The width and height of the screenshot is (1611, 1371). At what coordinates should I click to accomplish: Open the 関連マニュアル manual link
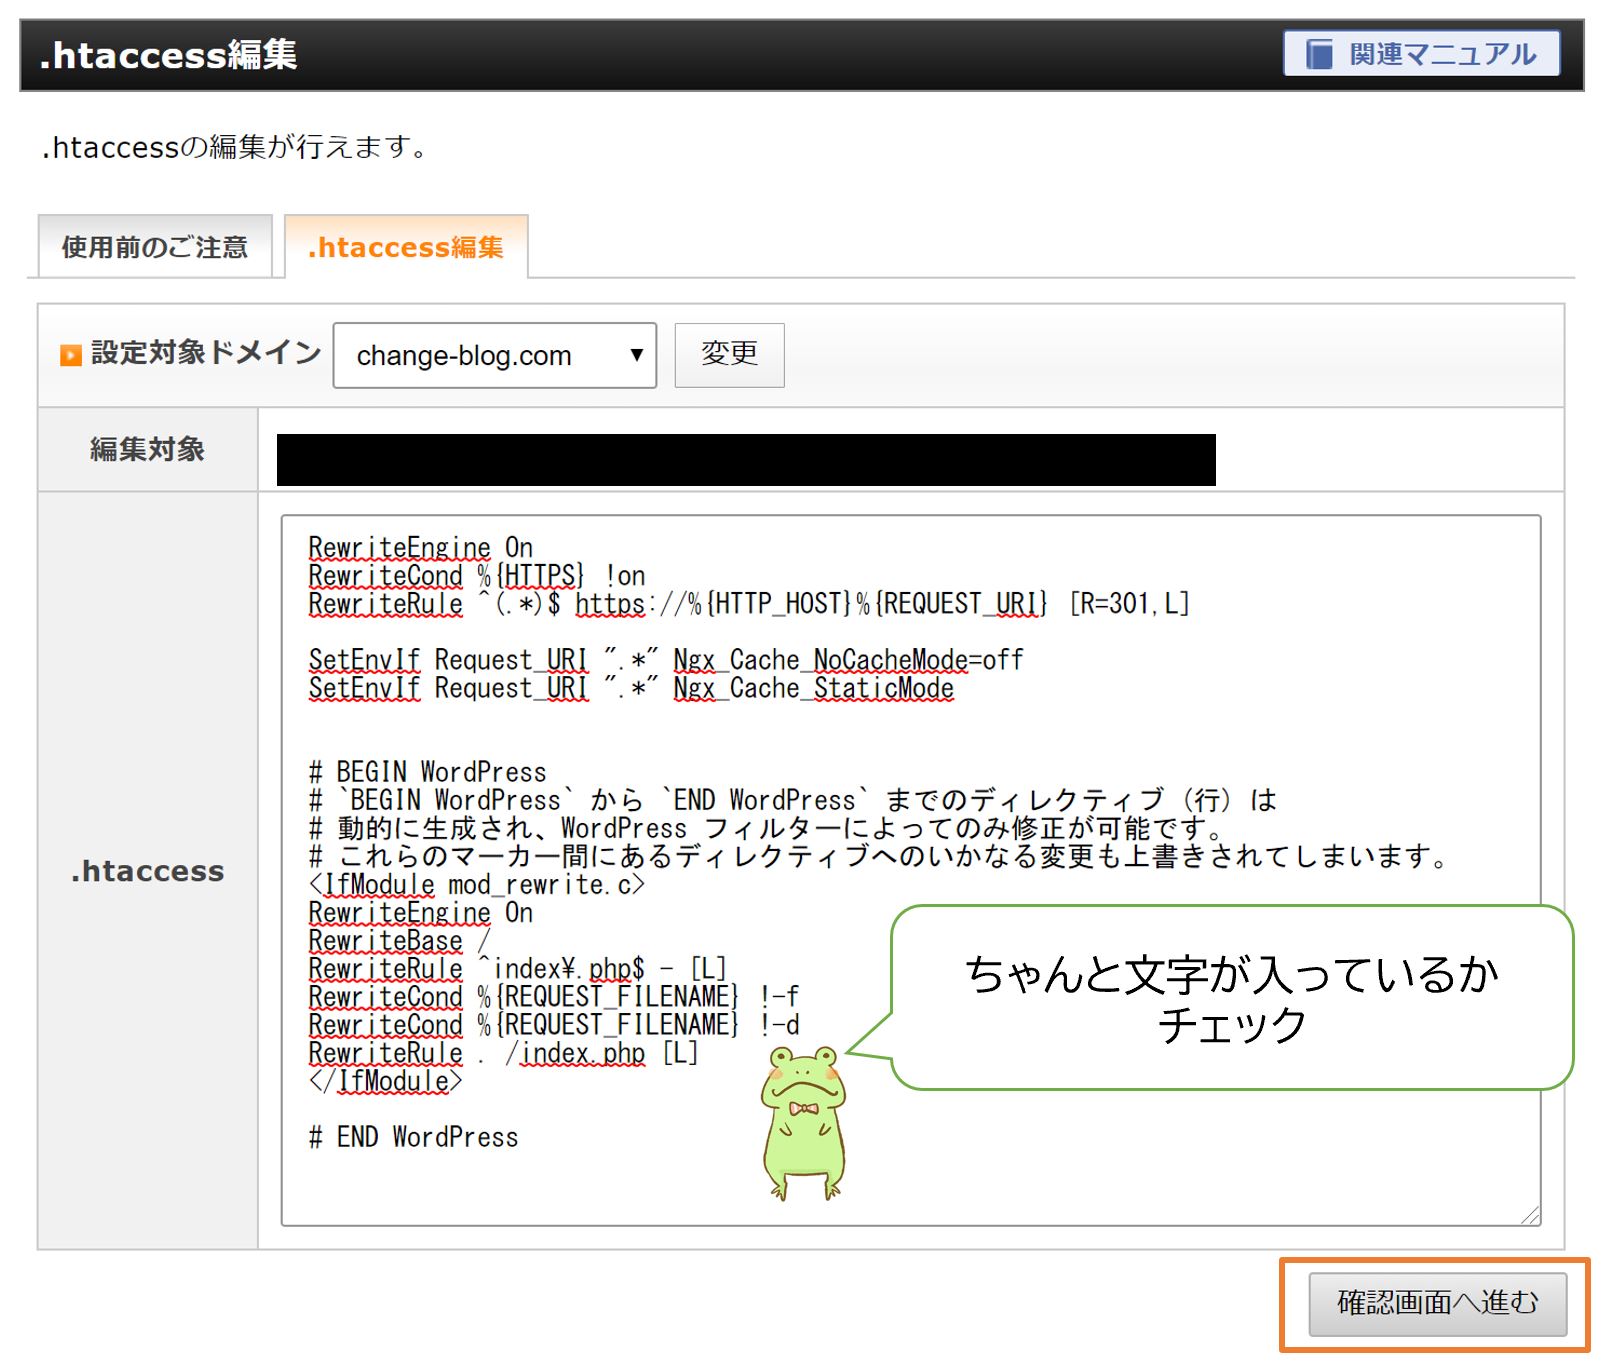1422,54
